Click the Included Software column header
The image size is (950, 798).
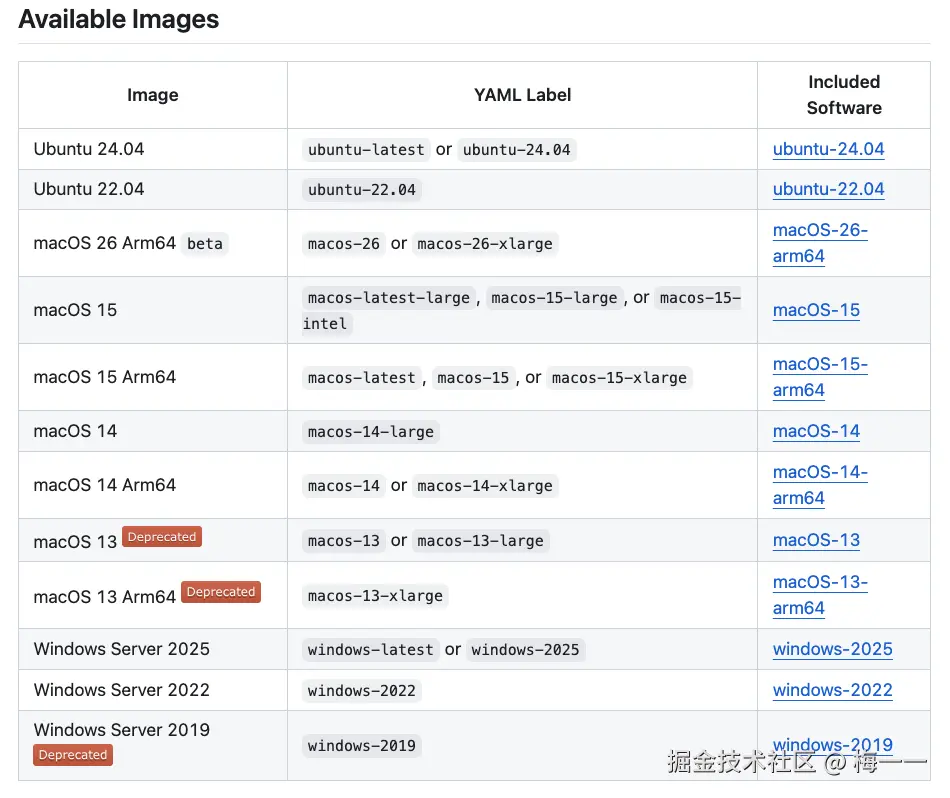(x=844, y=95)
